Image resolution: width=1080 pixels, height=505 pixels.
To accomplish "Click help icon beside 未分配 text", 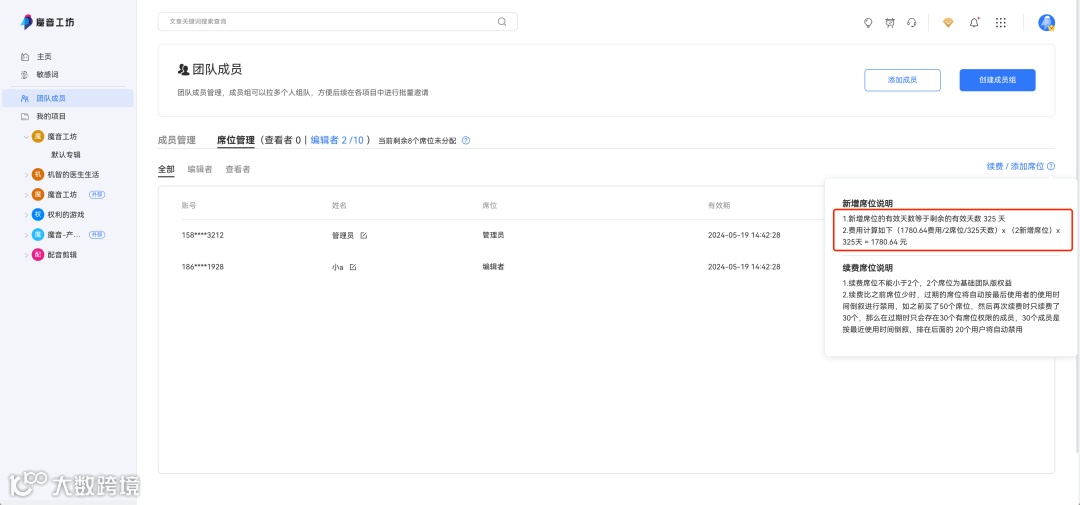I will point(466,141).
